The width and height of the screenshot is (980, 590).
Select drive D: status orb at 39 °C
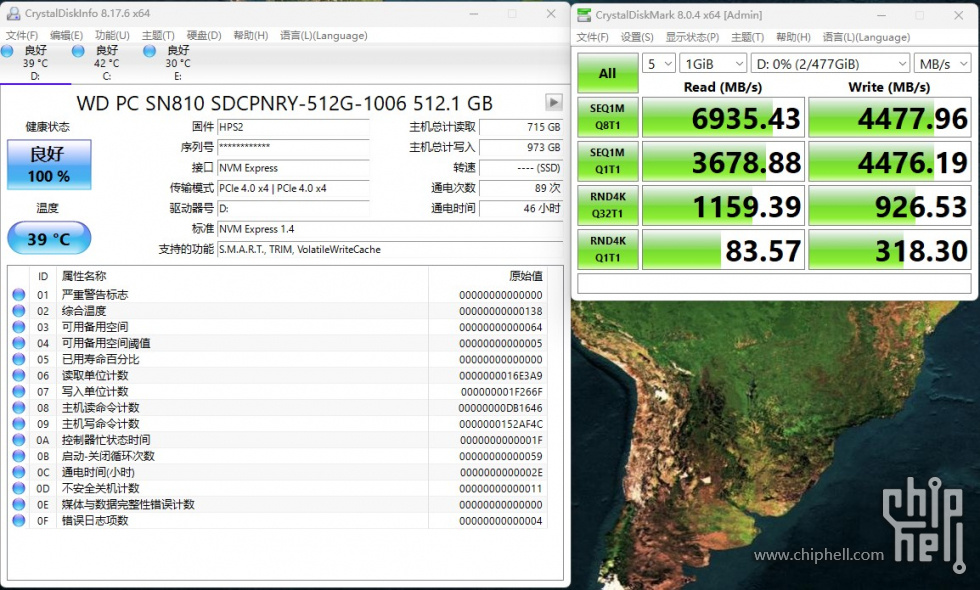8,50
